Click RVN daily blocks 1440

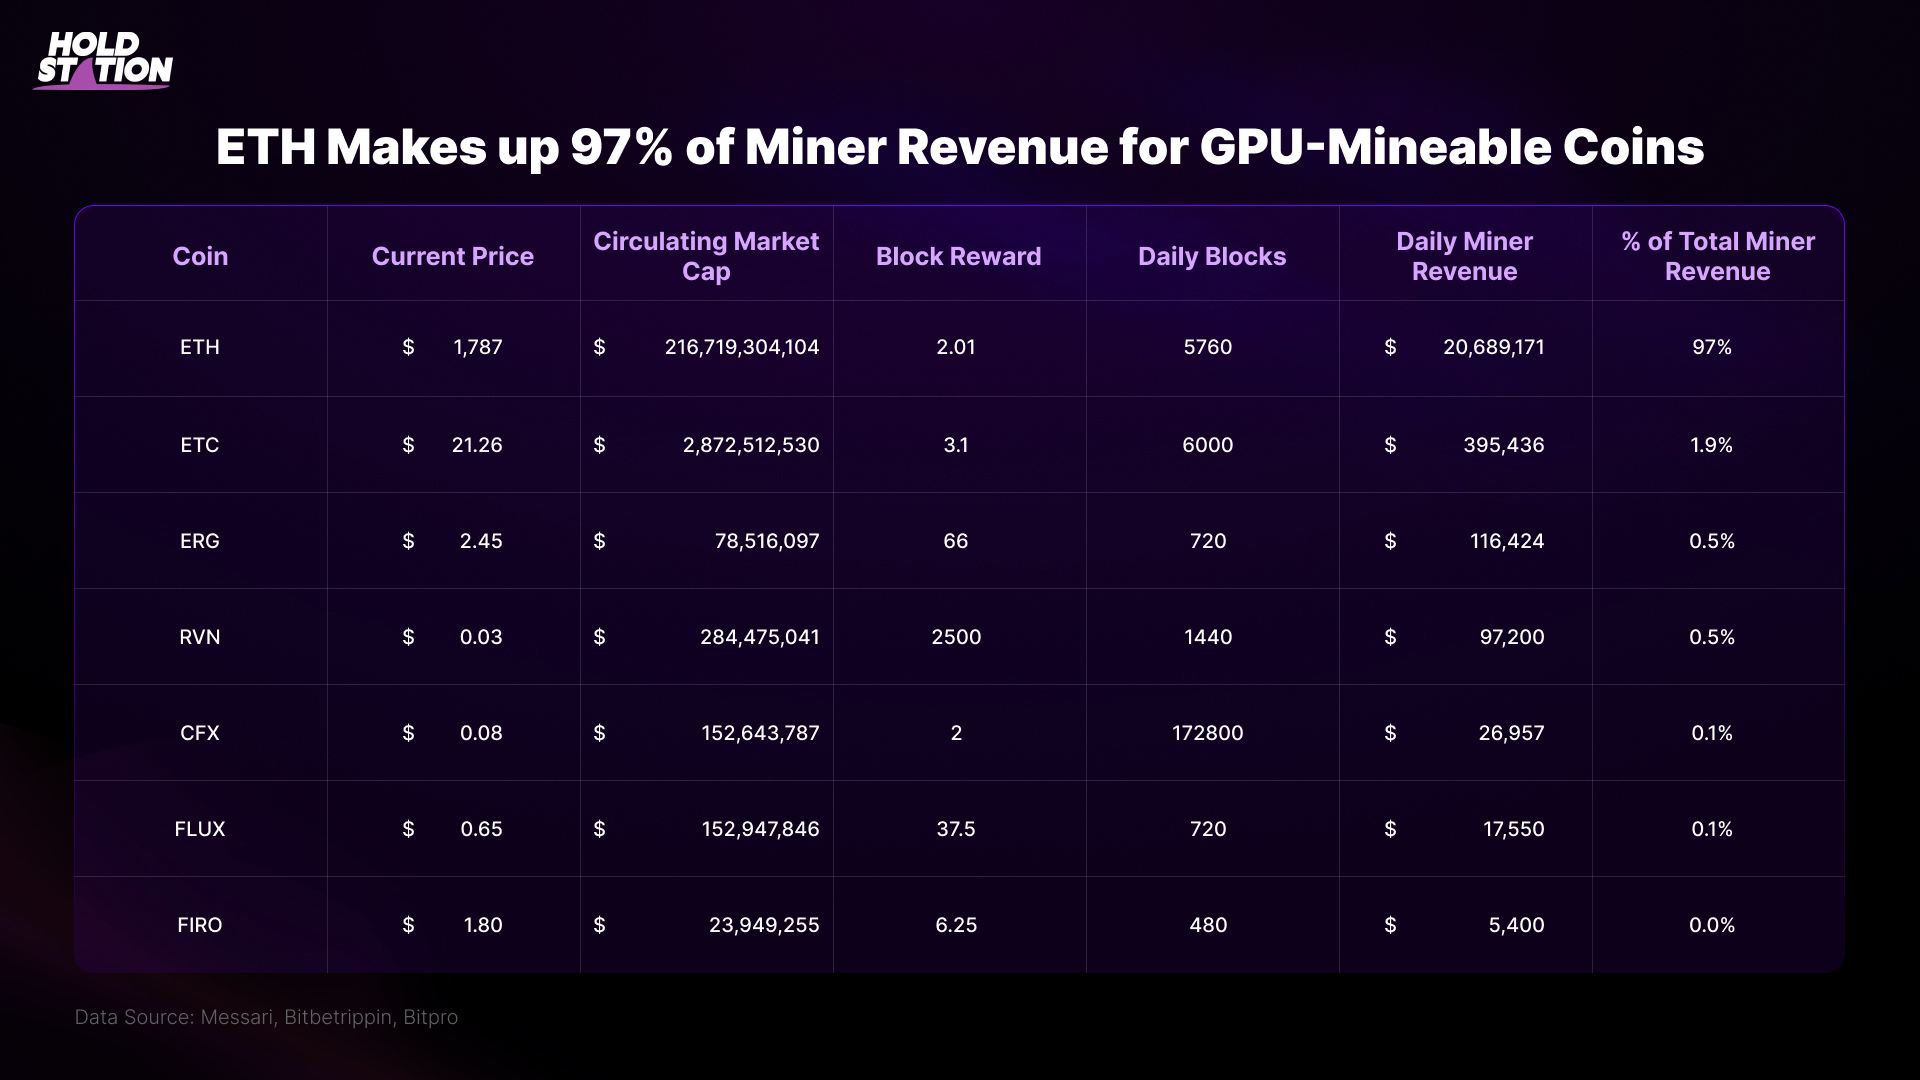tap(1208, 637)
